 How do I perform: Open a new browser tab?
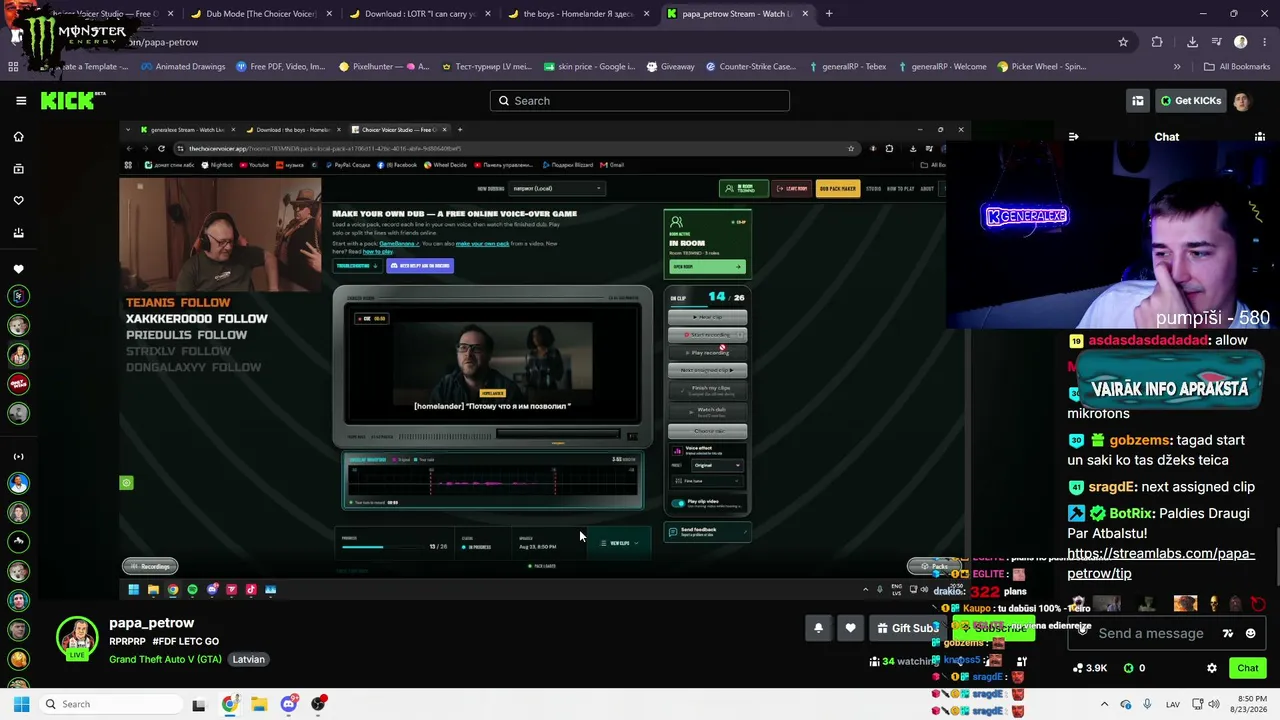tap(829, 14)
